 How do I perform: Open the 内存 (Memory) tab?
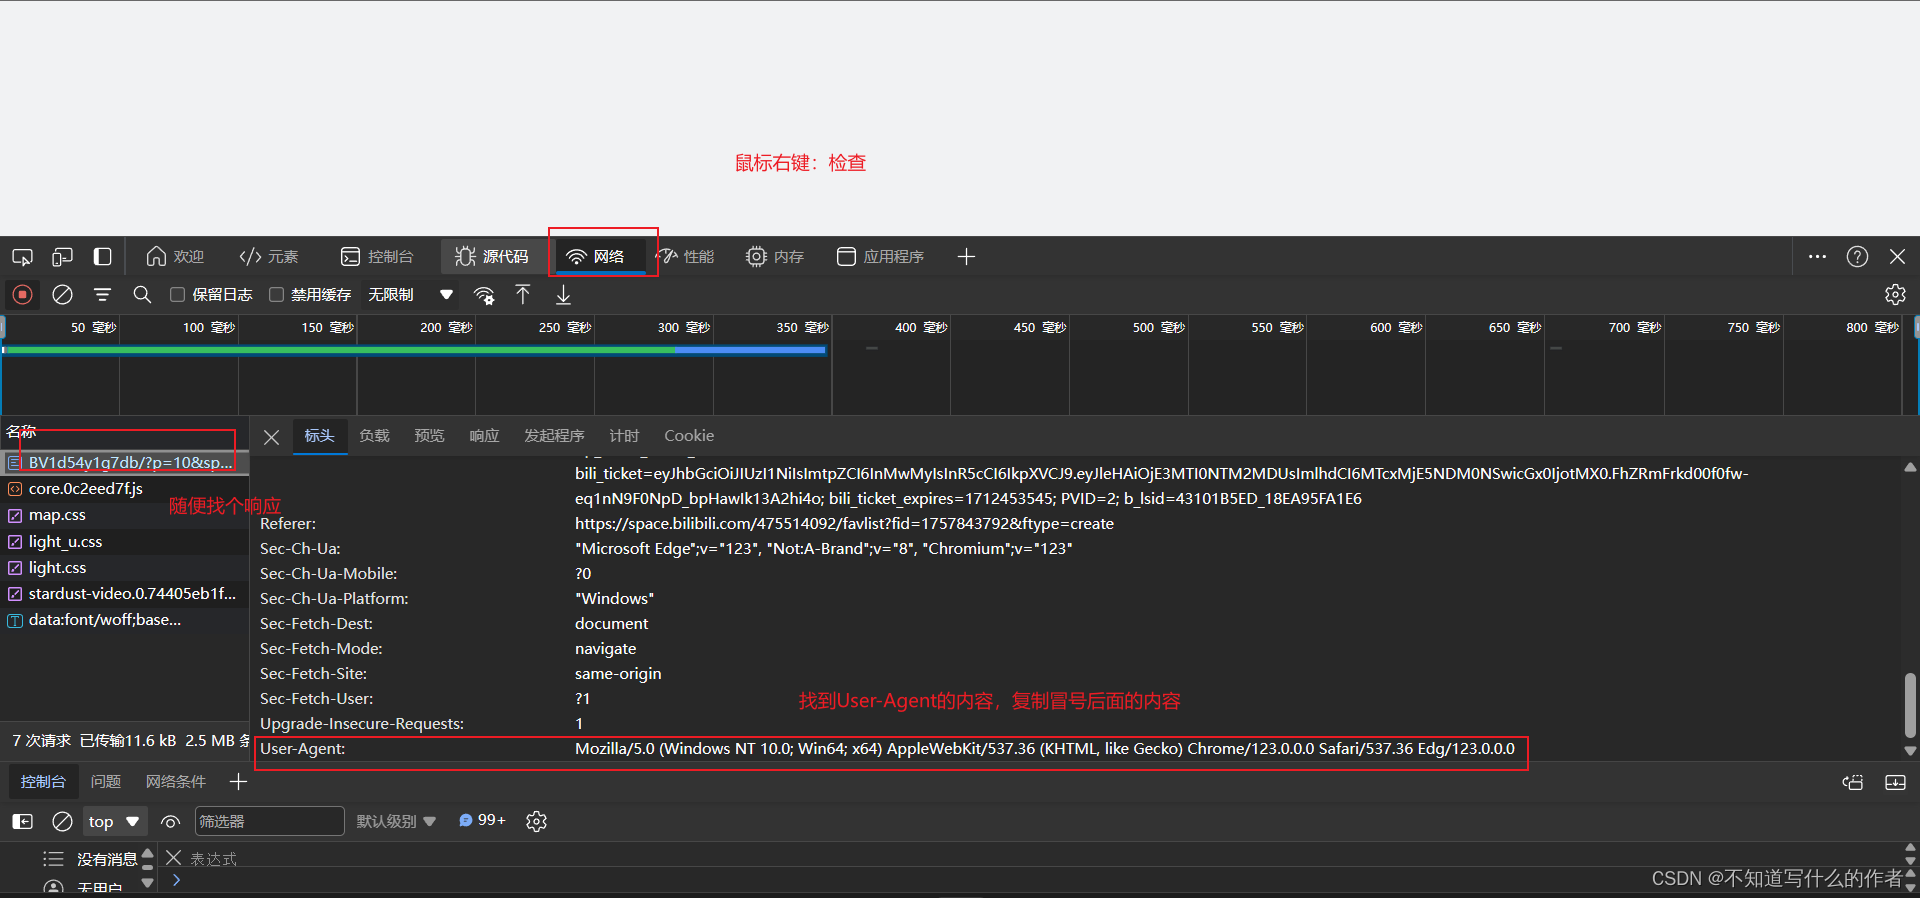tap(775, 257)
